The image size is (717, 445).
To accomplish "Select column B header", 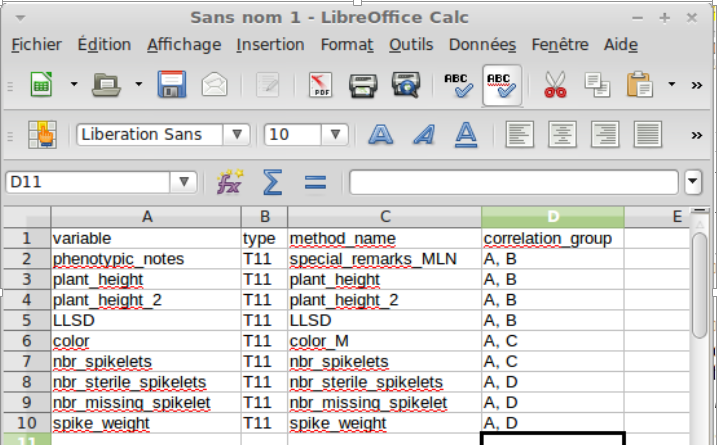I will (264, 217).
